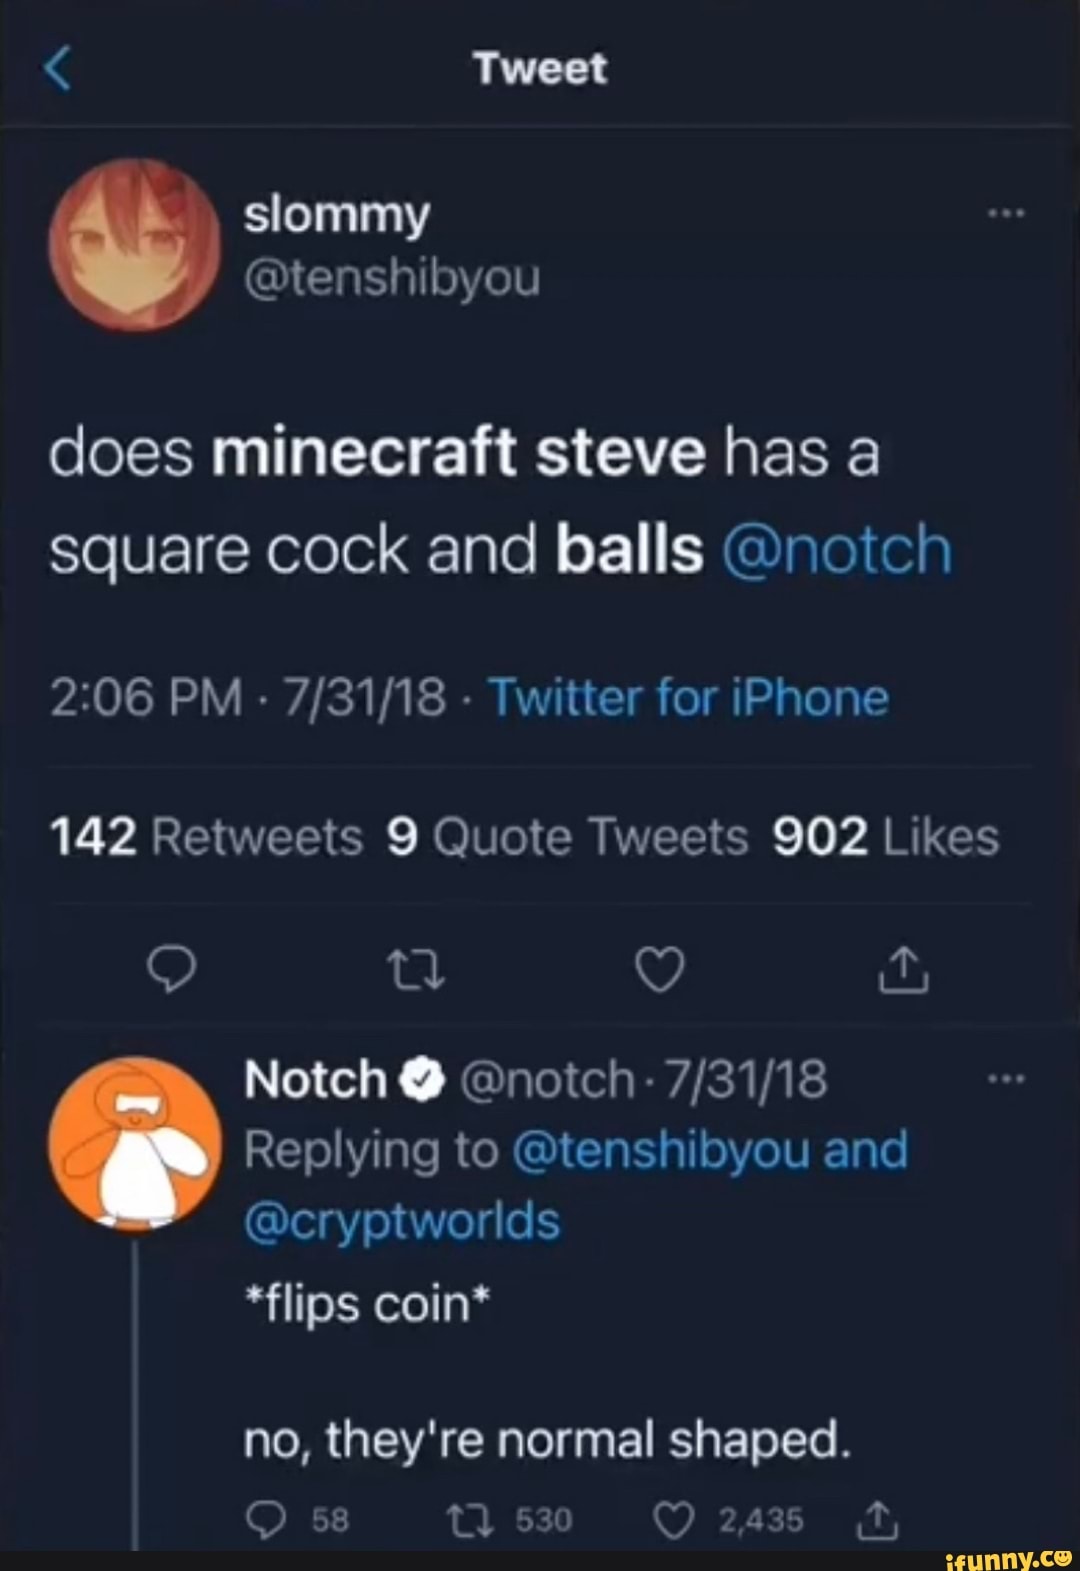The height and width of the screenshot is (1571, 1080).
Task: Open the @cryptworlds mention link
Action: pos(404,1219)
